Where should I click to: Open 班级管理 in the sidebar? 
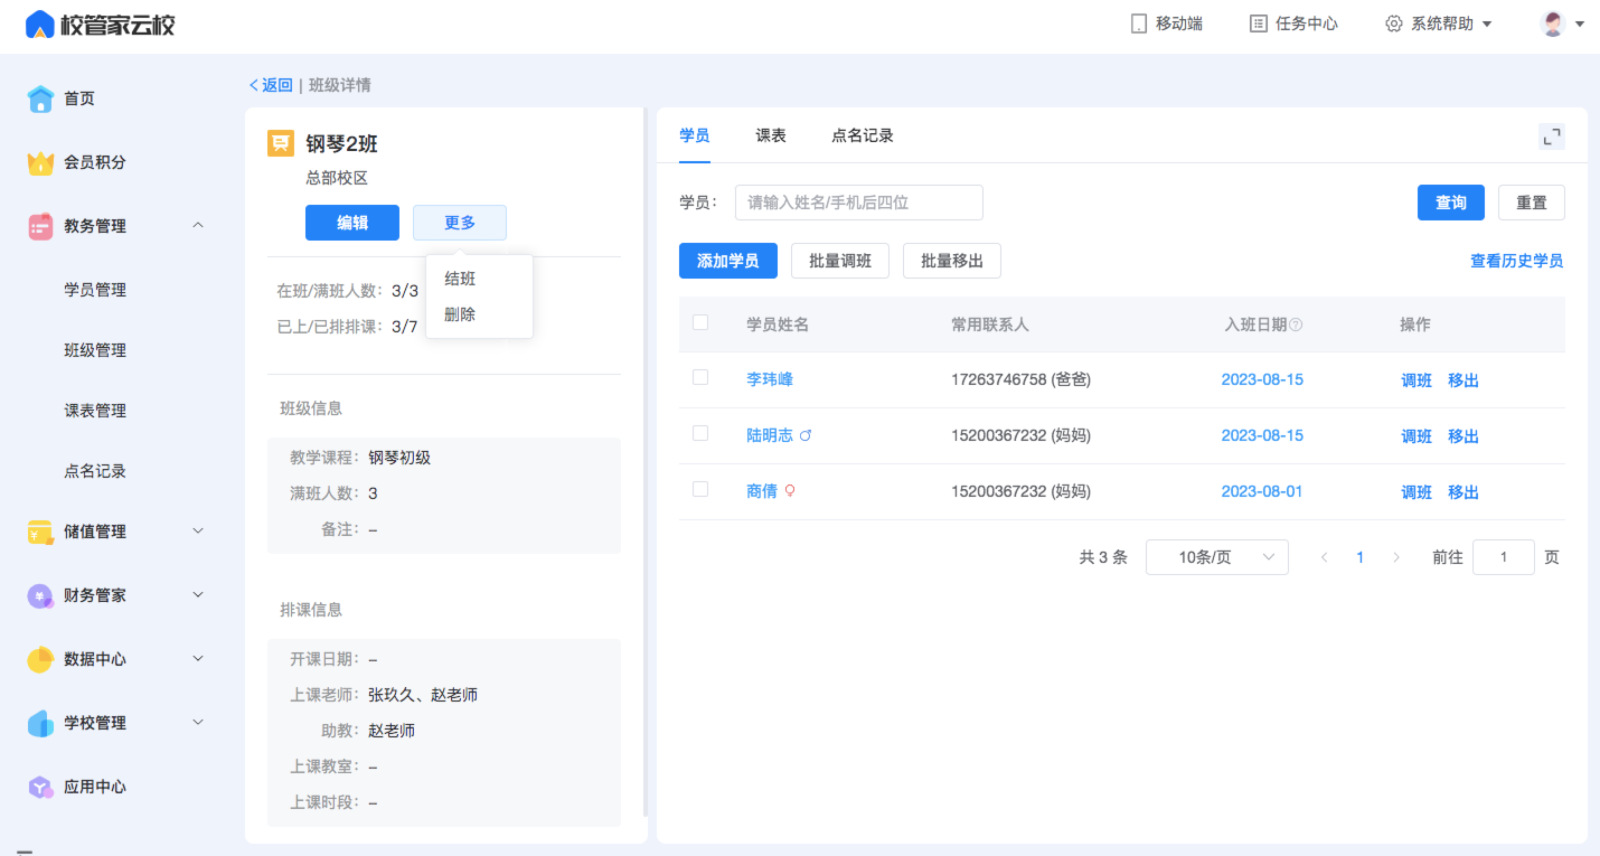95,350
